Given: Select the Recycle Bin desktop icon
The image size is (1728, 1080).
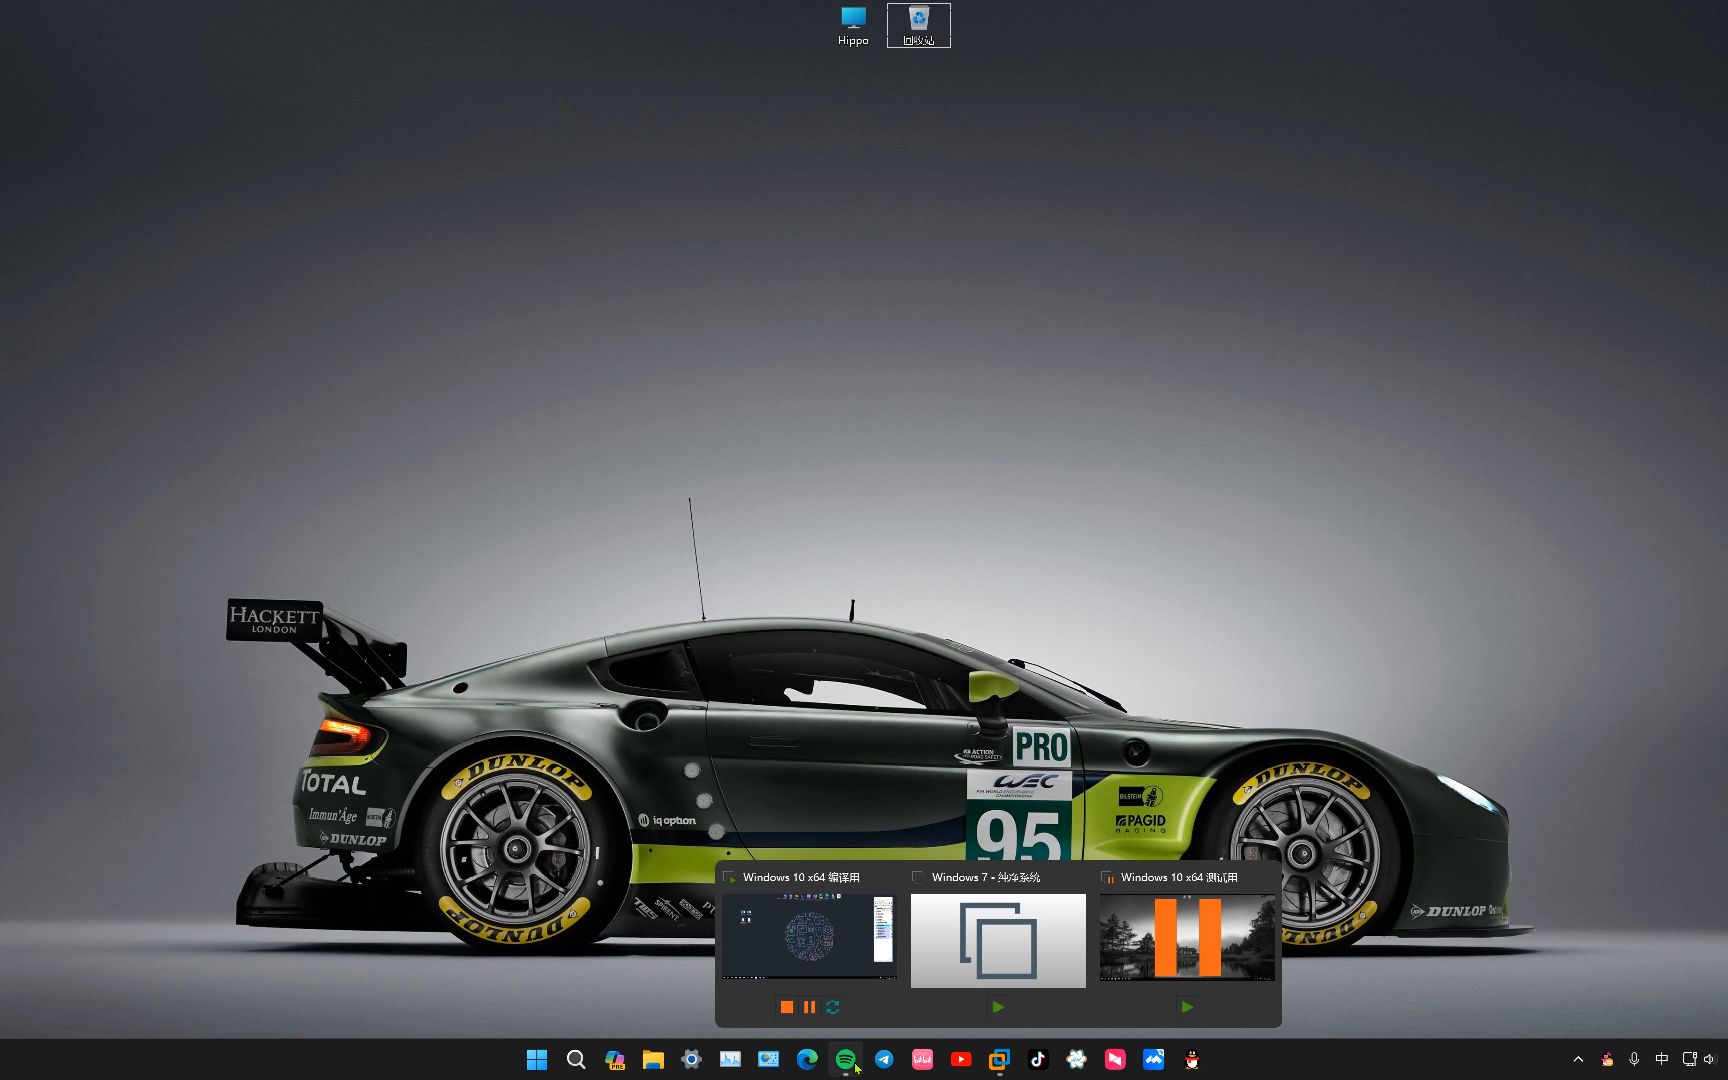Looking at the screenshot, I should pos(919,25).
